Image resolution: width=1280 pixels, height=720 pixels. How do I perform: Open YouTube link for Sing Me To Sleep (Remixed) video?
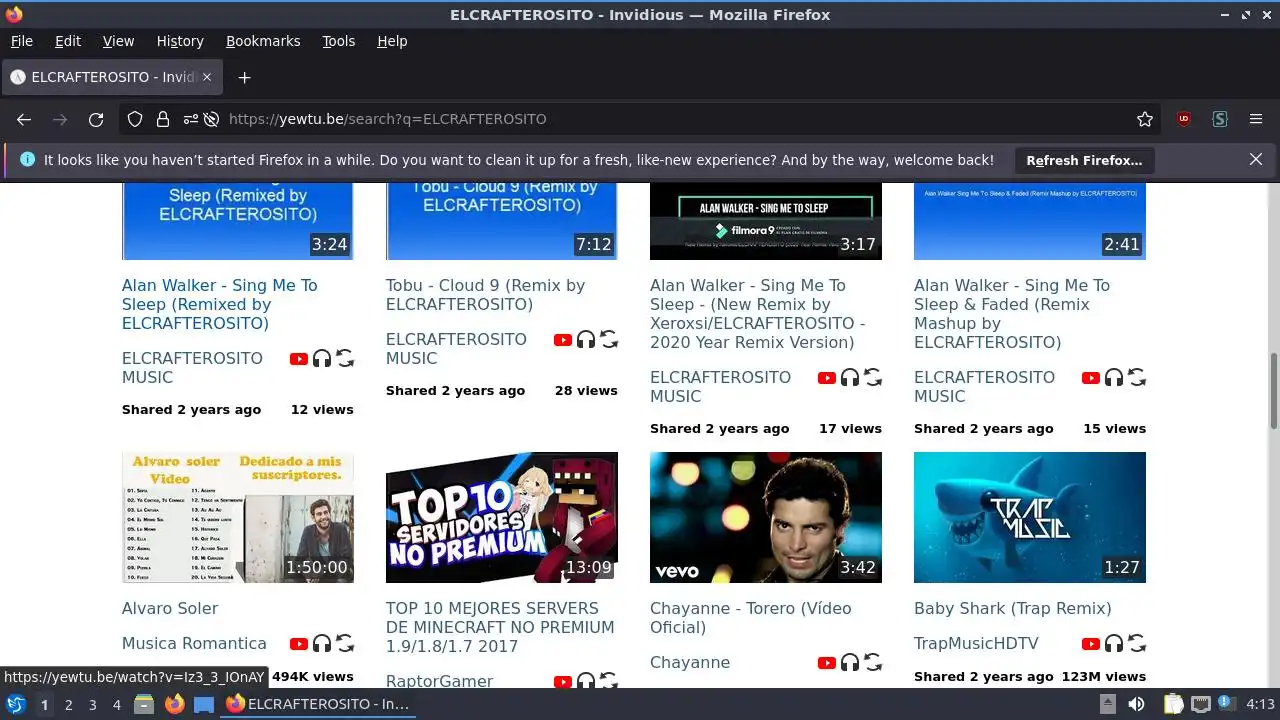tap(299, 358)
